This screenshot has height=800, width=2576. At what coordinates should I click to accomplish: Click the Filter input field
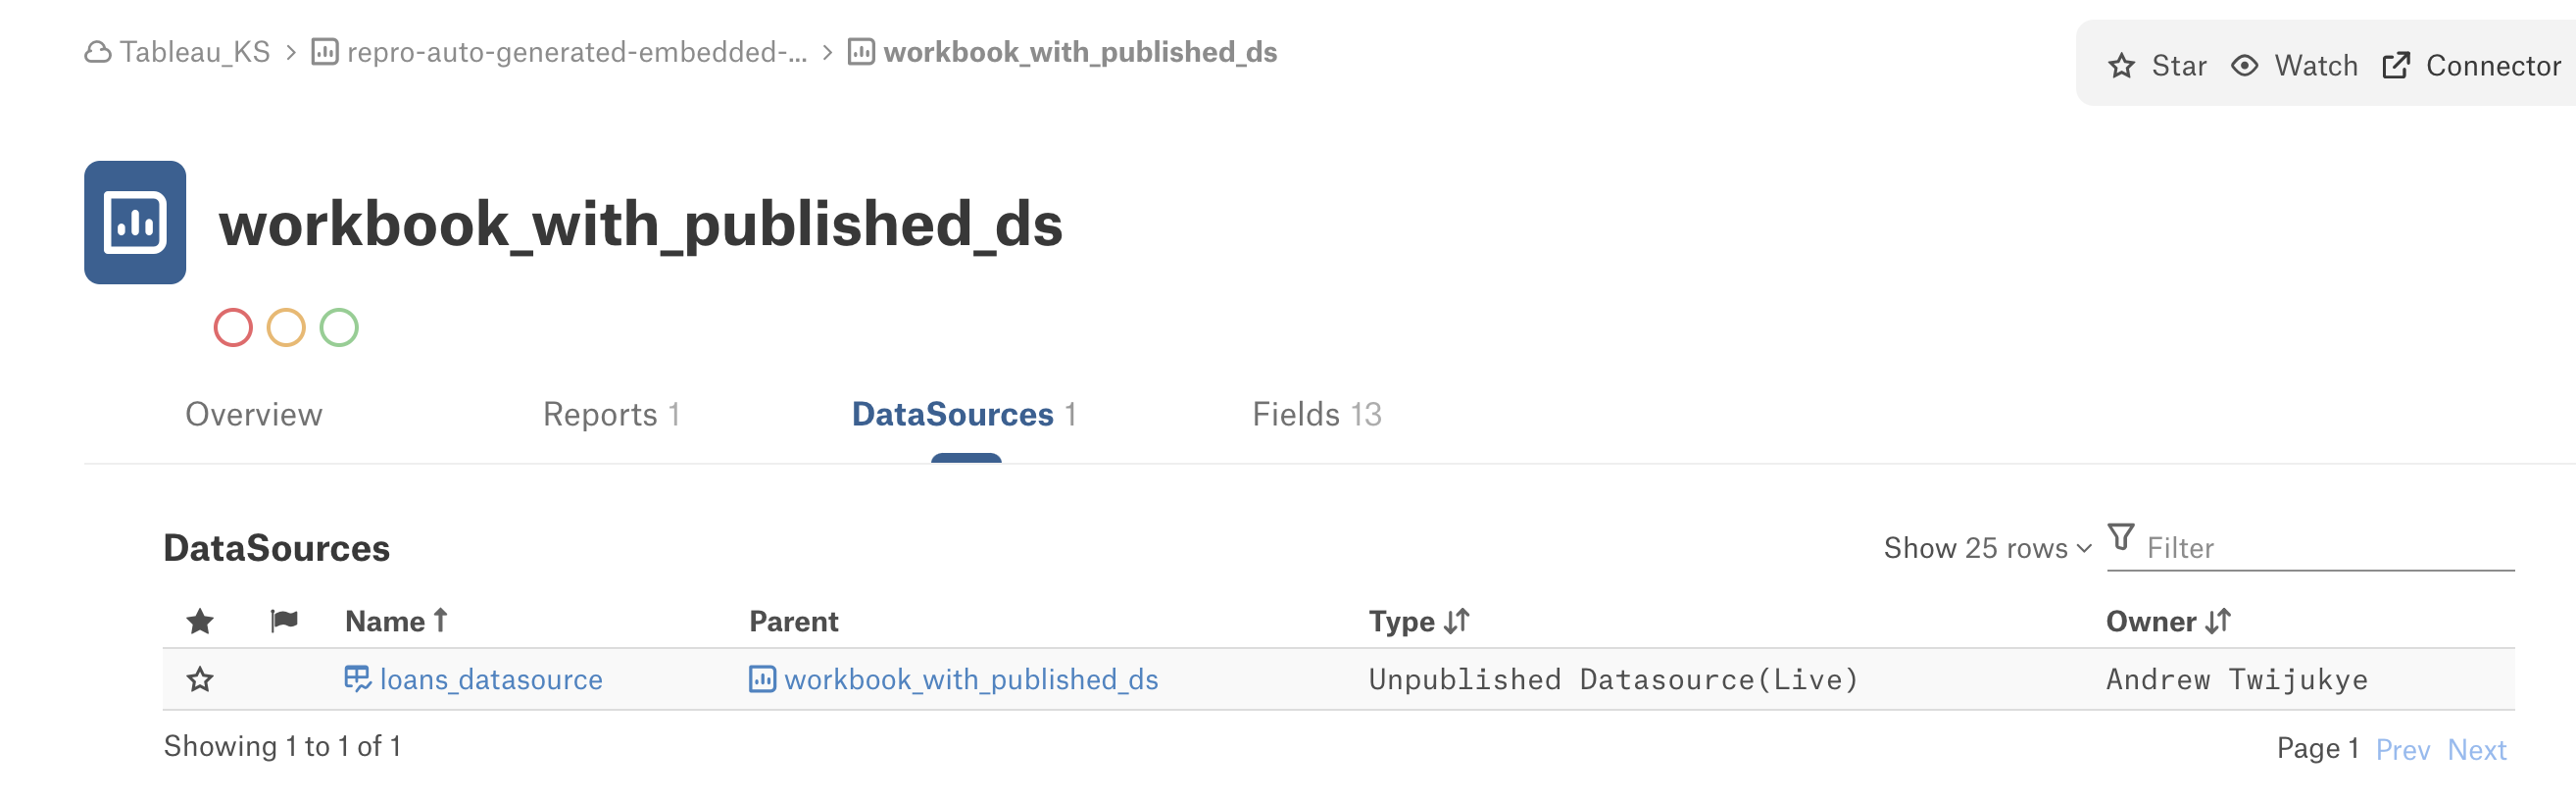[2329, 548]
